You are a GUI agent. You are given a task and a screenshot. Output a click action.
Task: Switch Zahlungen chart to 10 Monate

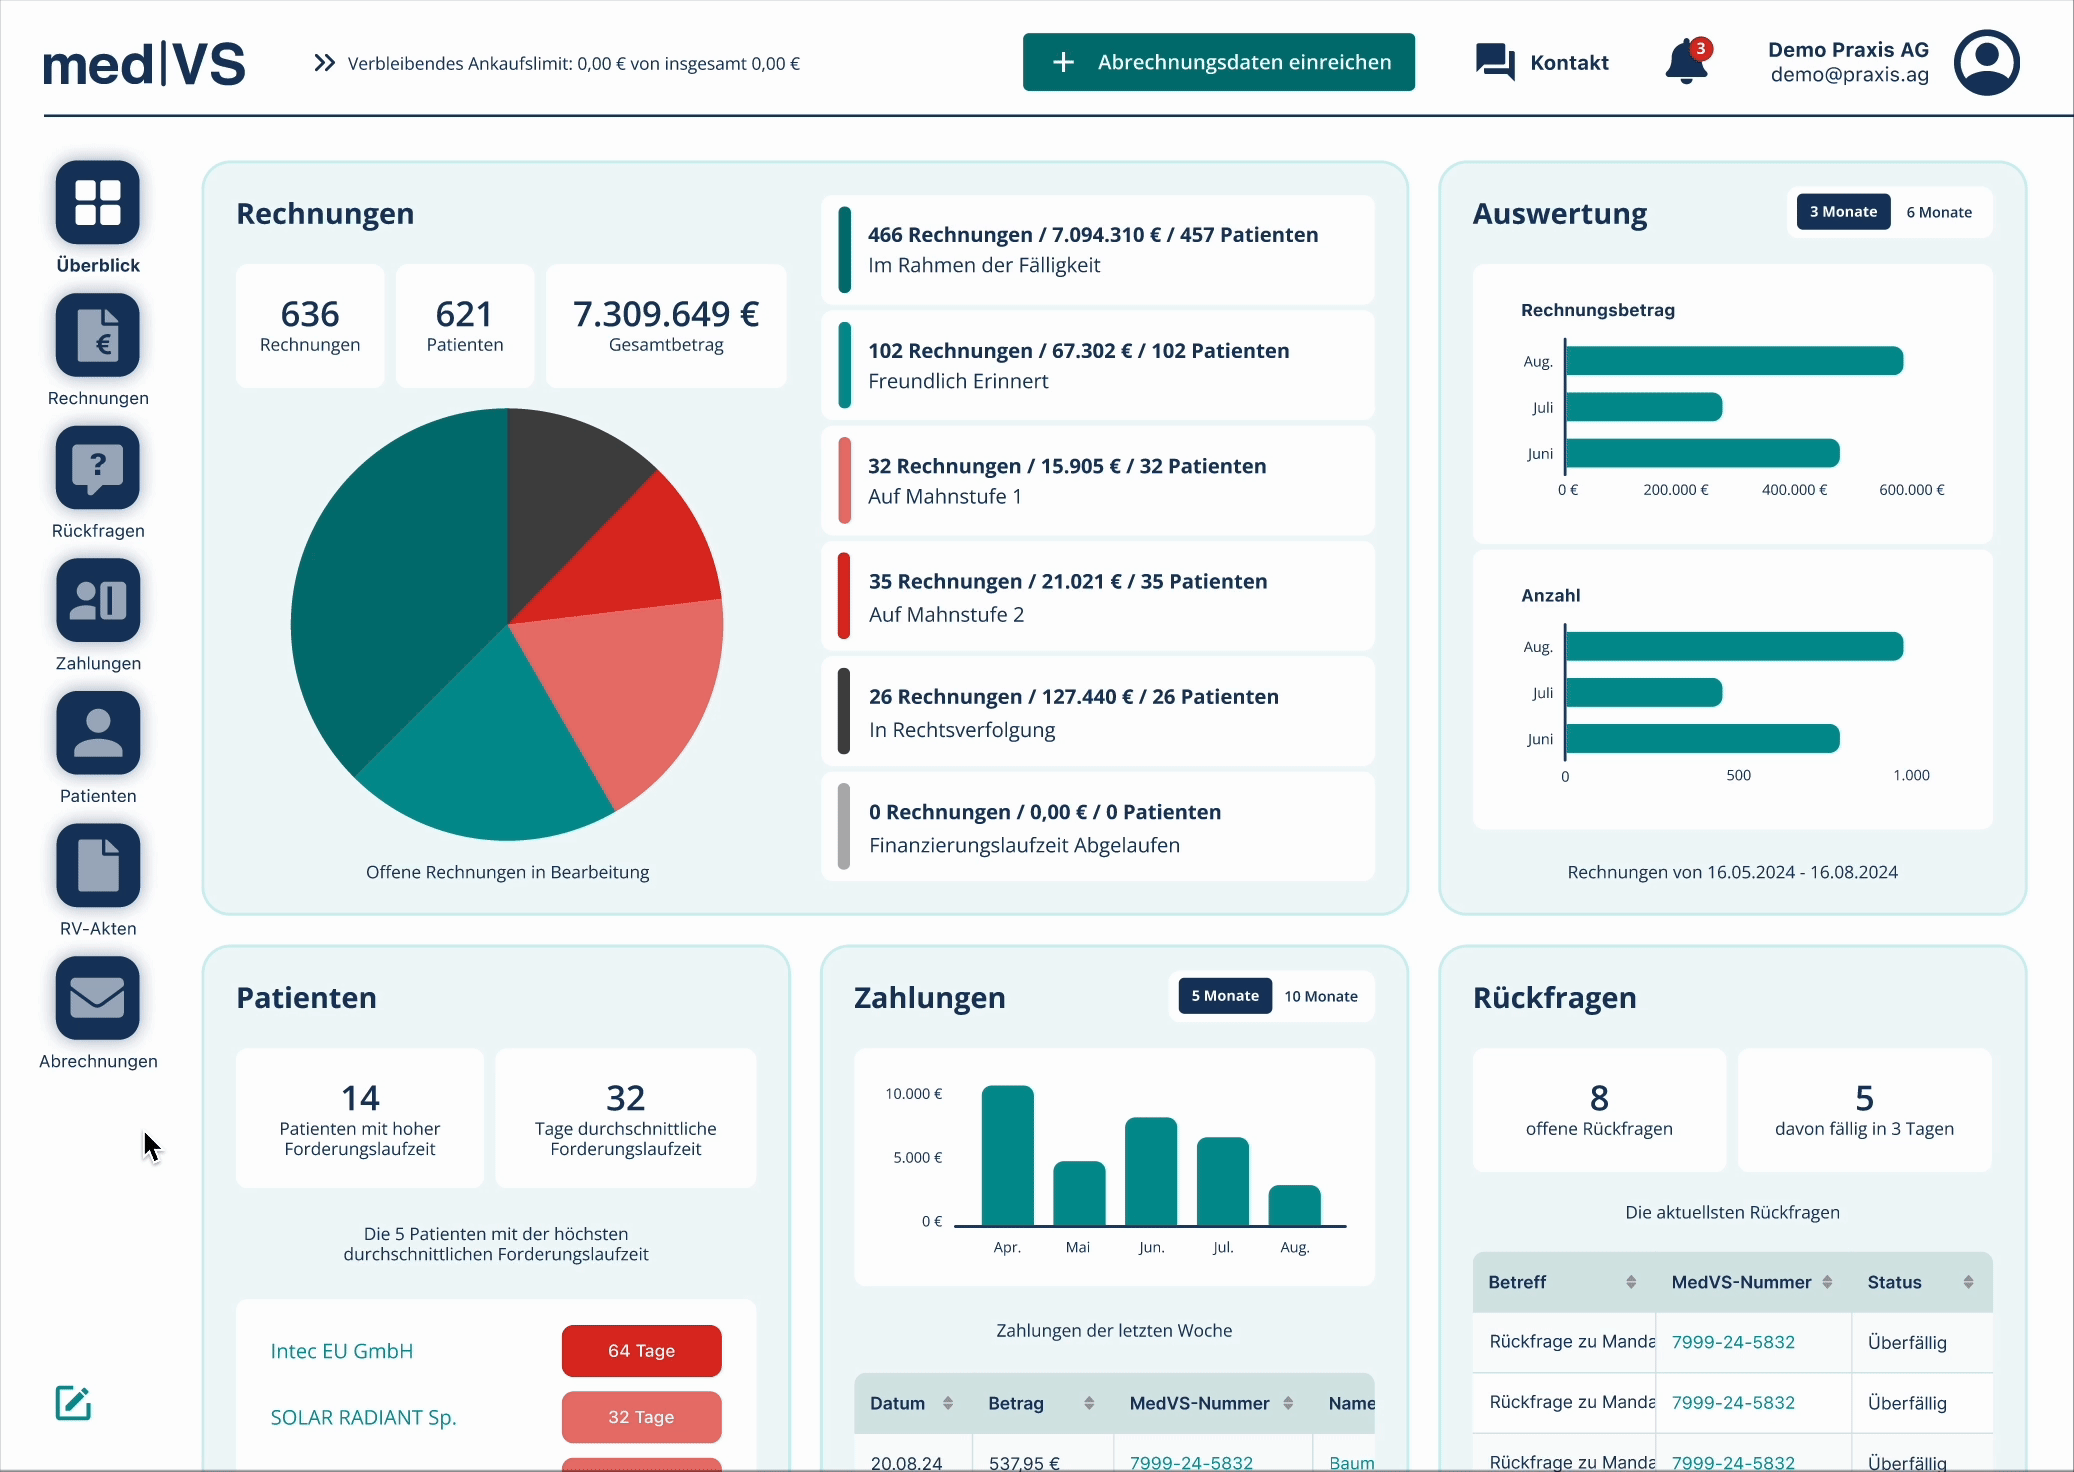[1320, 996]
